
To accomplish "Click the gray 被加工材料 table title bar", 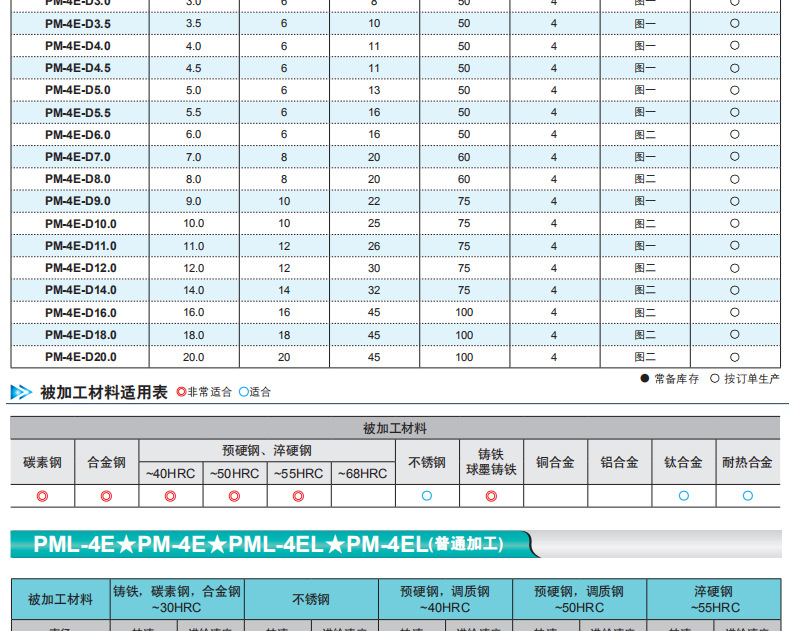I will 395,428.
